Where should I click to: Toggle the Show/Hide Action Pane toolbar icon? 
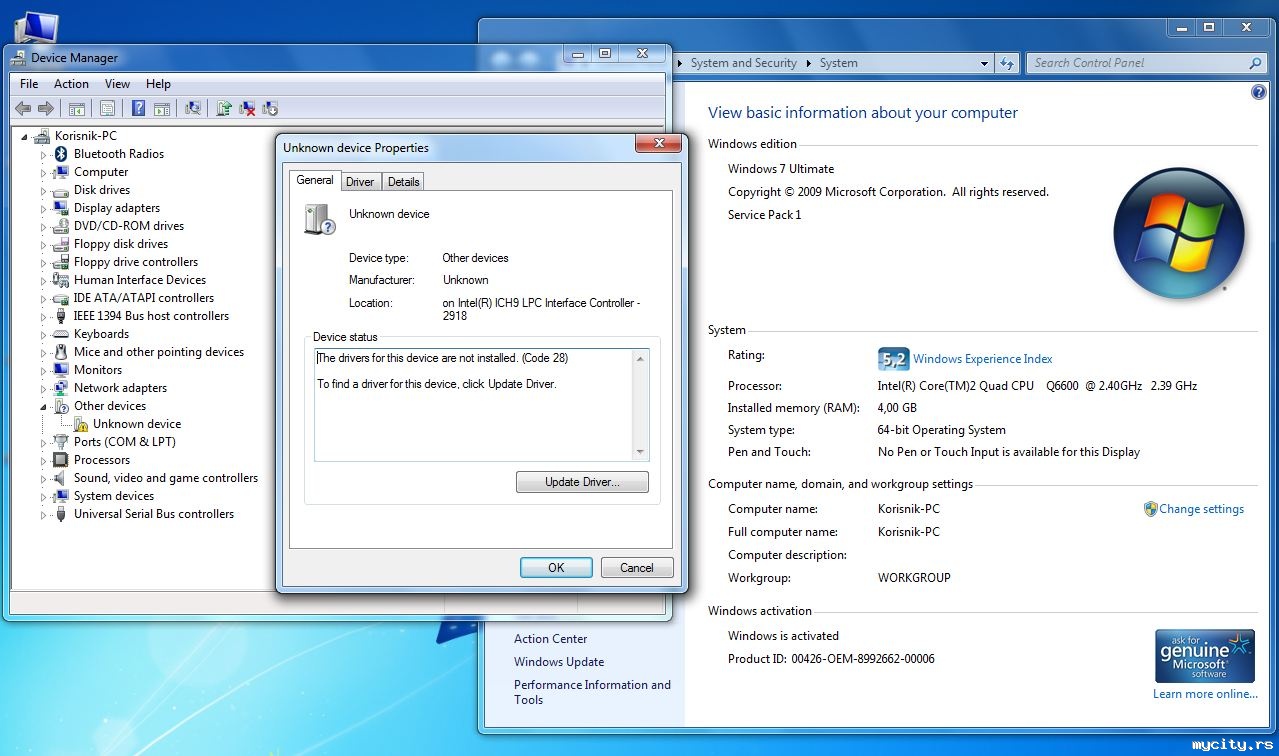[161, 108]
